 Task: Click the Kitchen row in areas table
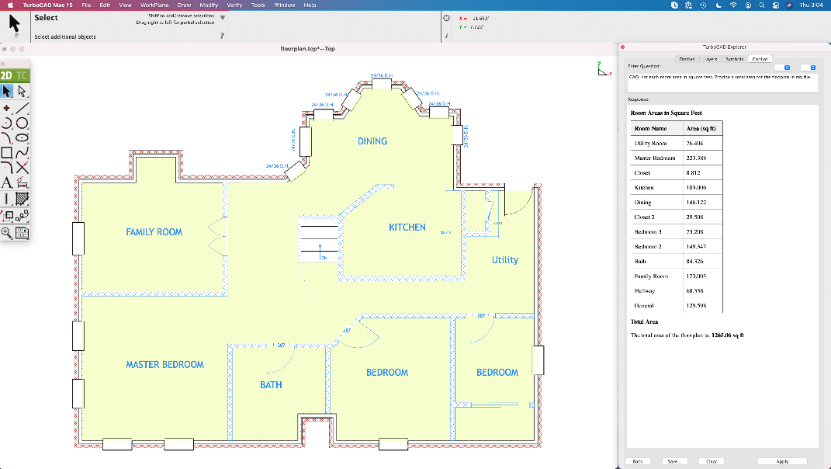[x=676, y=188]
